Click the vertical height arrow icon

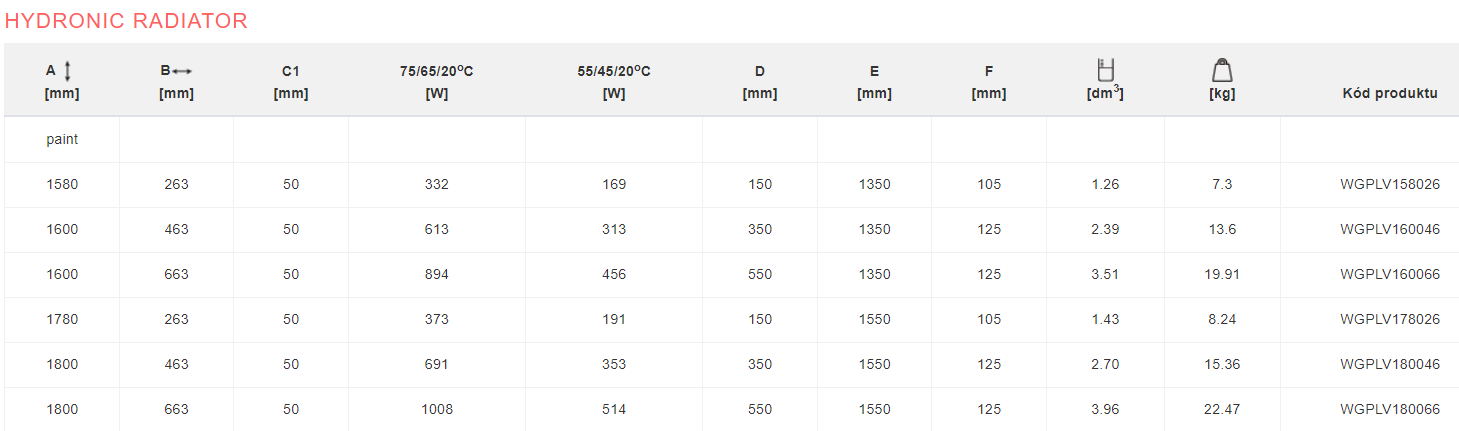click(68, 71)
